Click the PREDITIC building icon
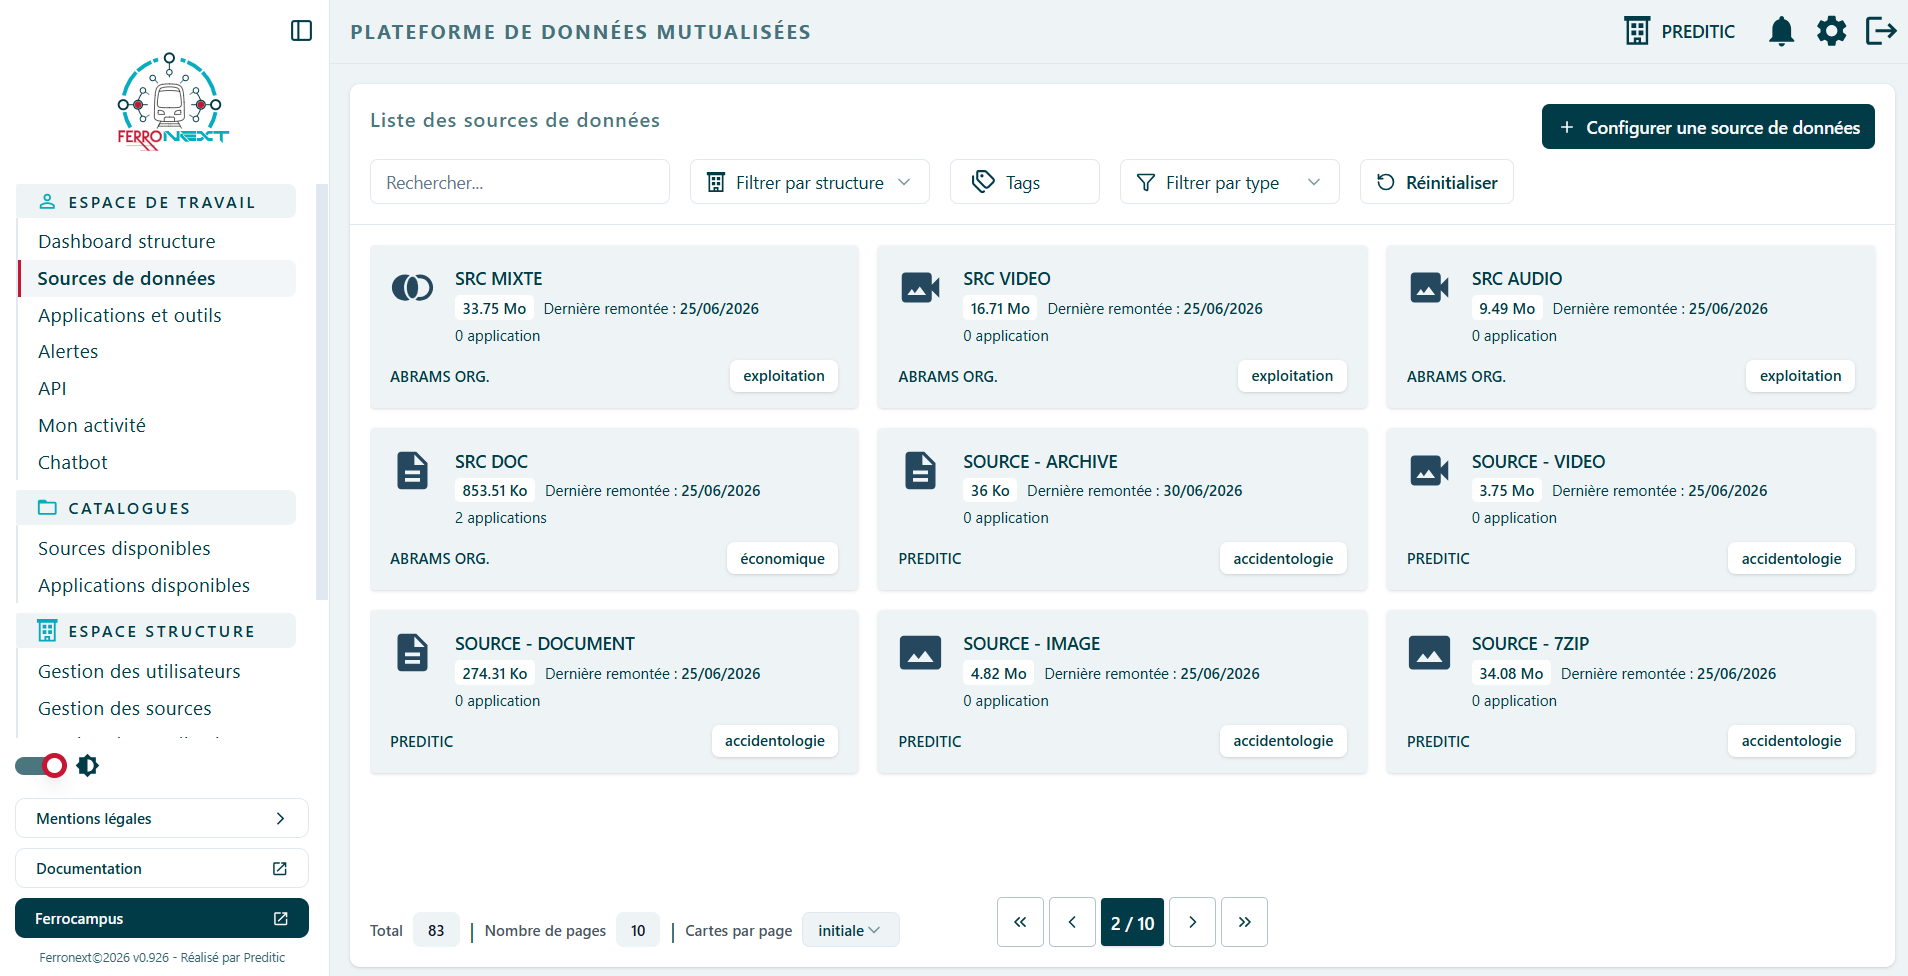Viewport: 1908px width, 976px height. coord(1637,31)
